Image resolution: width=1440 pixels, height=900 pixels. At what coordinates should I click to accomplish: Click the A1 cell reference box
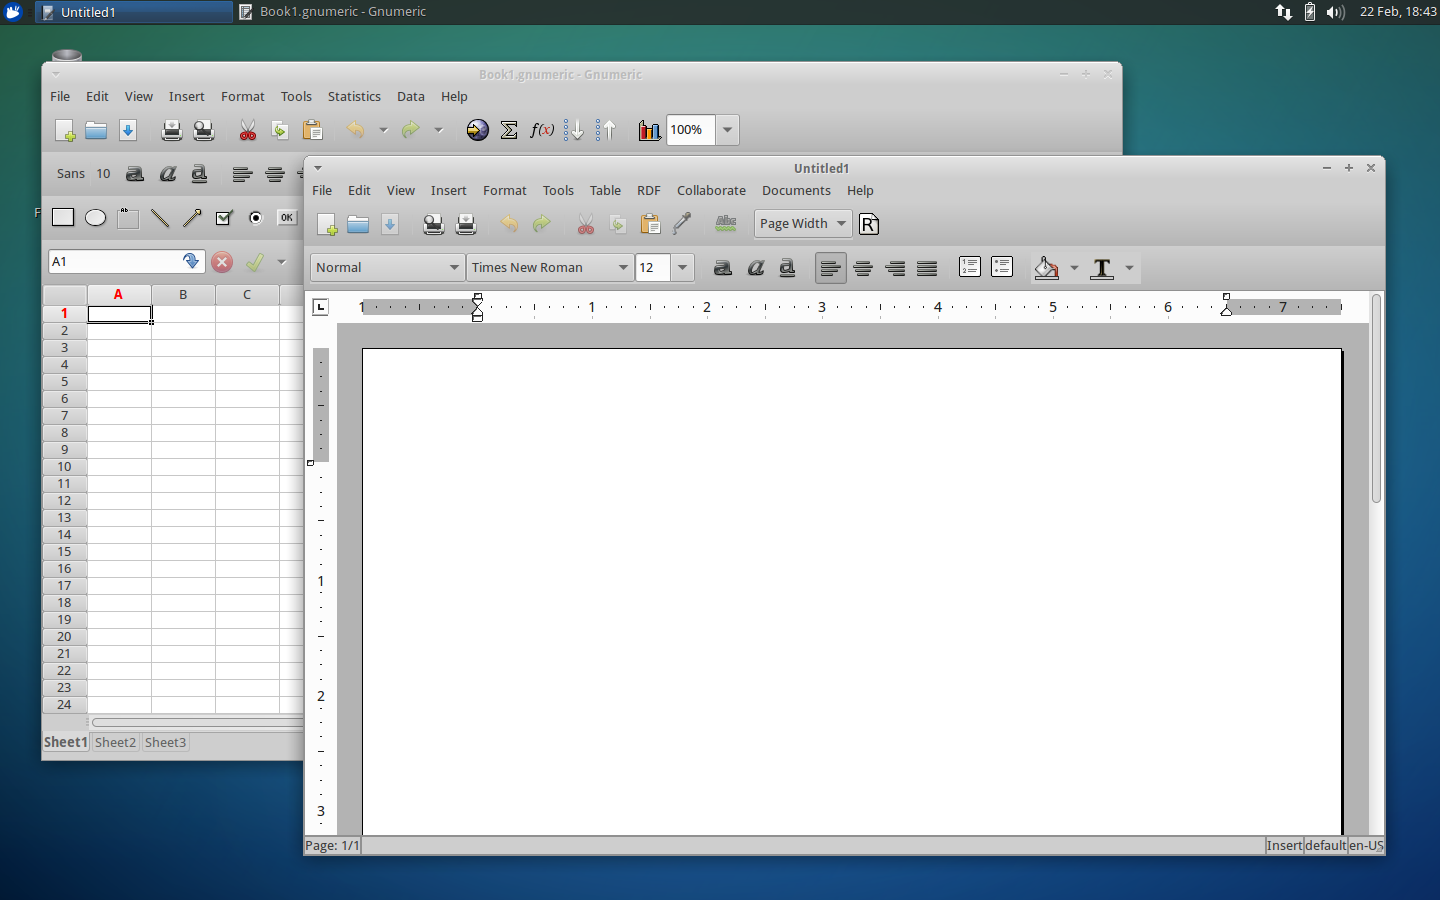tap(113, 262)
